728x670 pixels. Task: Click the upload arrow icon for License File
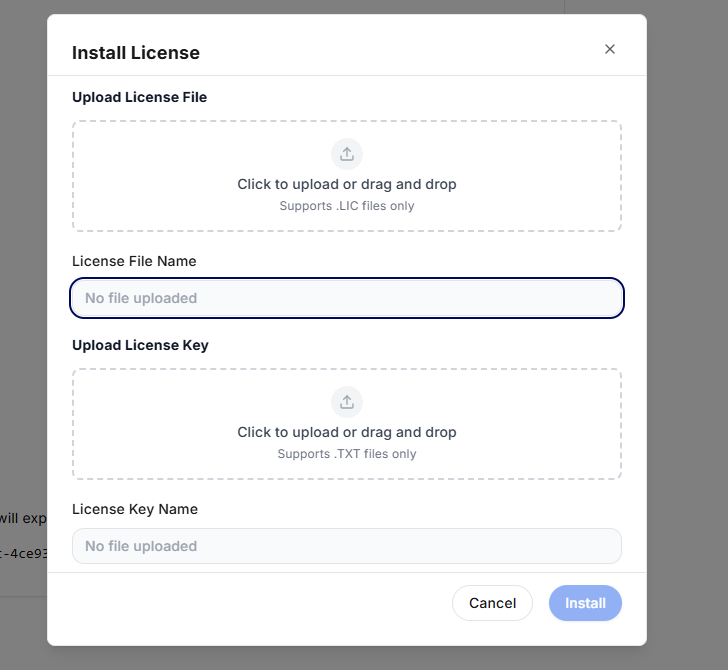coord(347,154)
